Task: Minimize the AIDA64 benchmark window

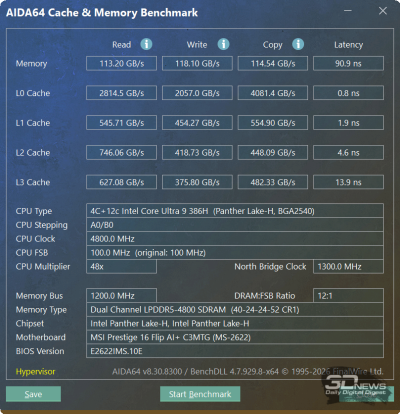Action: pyautogui.click(x=348, y=11)
